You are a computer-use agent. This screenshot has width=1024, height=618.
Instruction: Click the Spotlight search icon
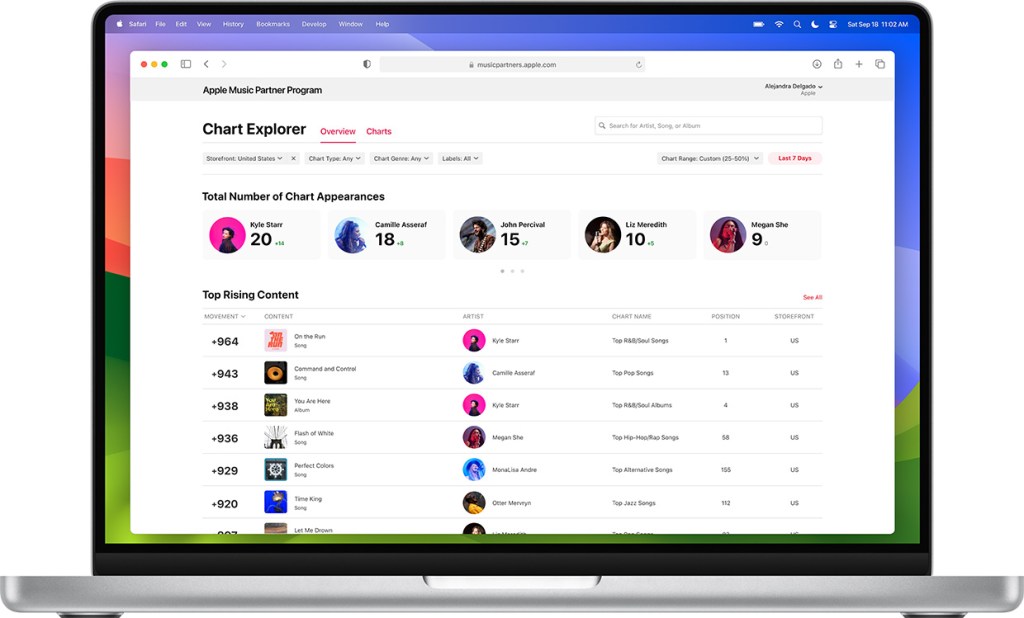click(797, 24)
